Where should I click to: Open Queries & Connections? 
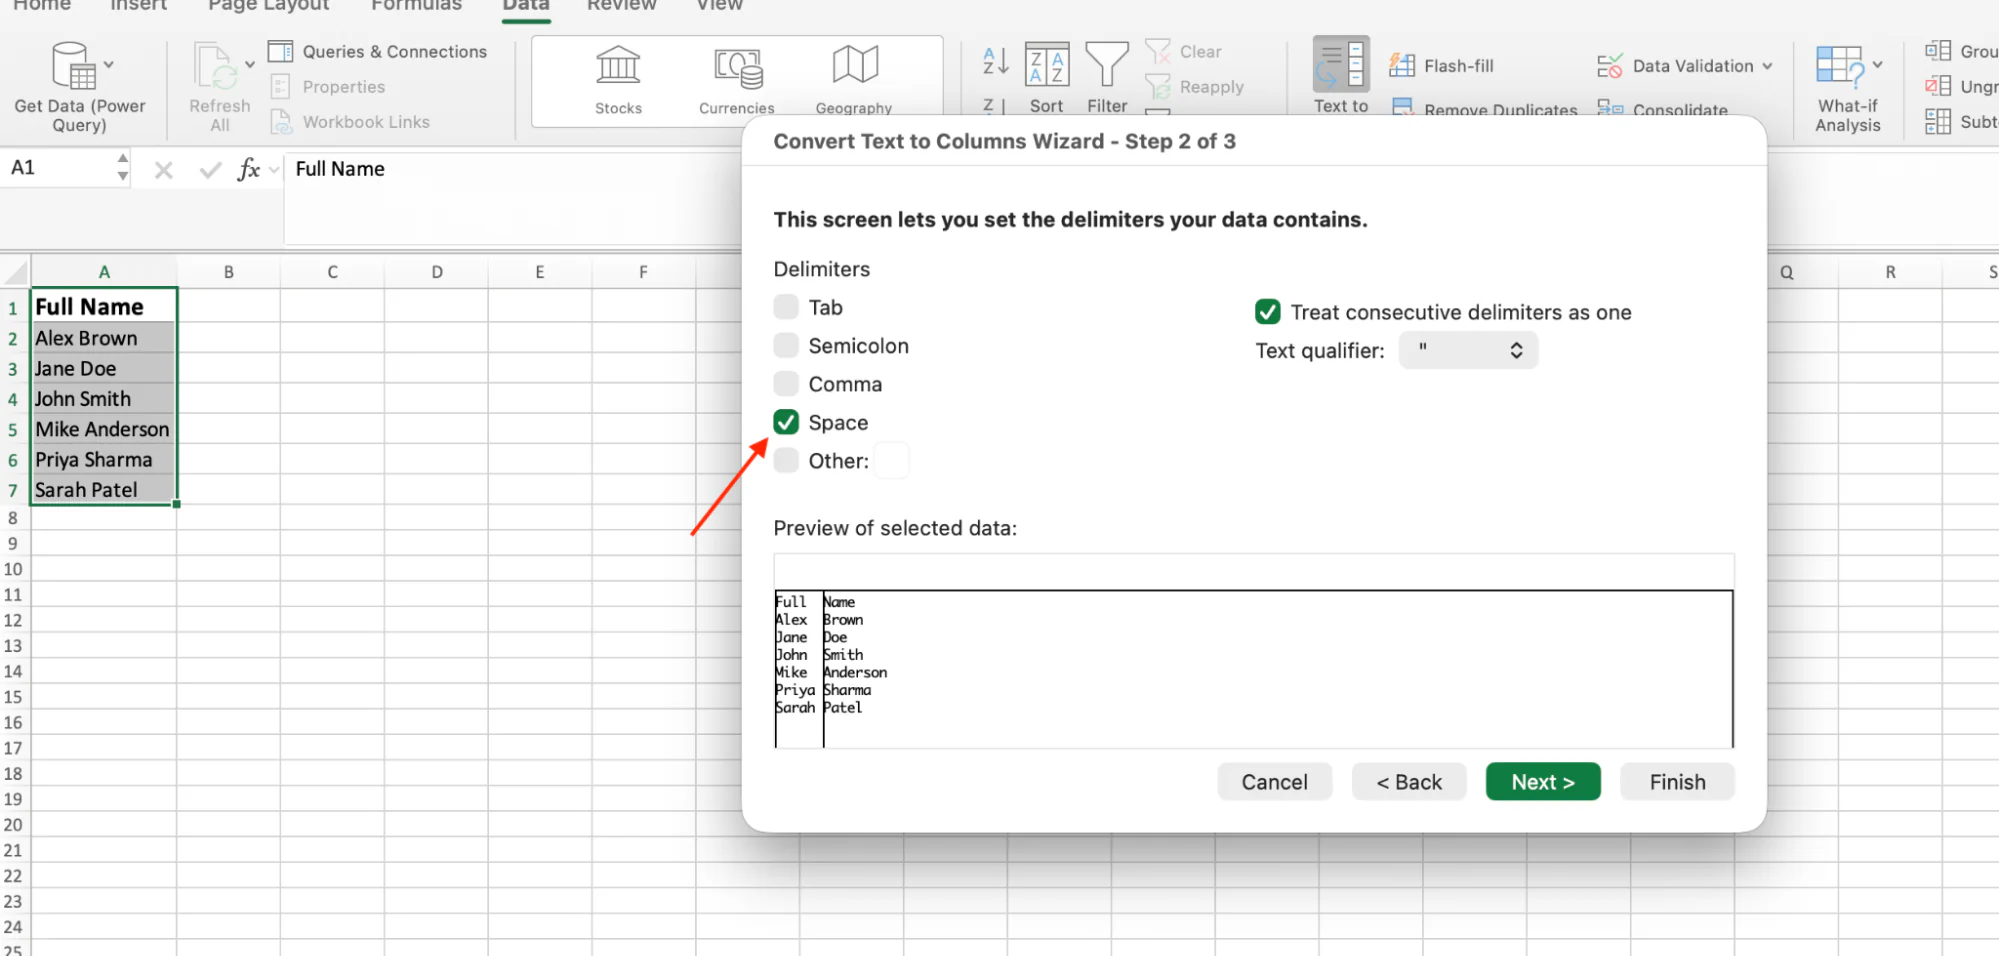pyautogui.click(x=378, y=51)
